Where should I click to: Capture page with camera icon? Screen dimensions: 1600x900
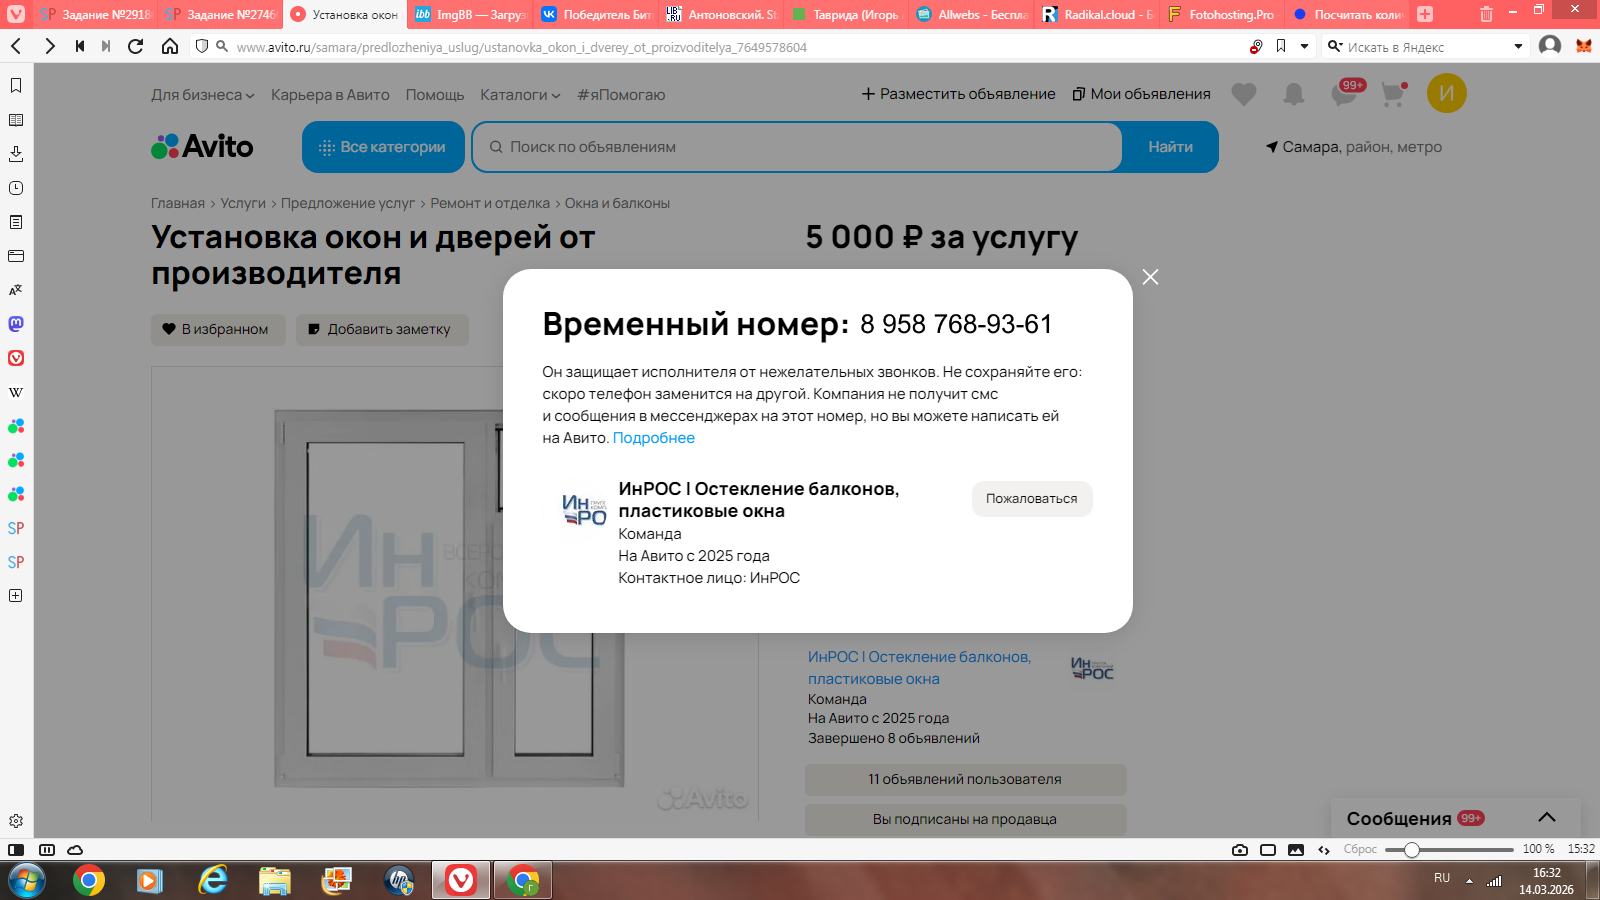tap(1240, 850)
